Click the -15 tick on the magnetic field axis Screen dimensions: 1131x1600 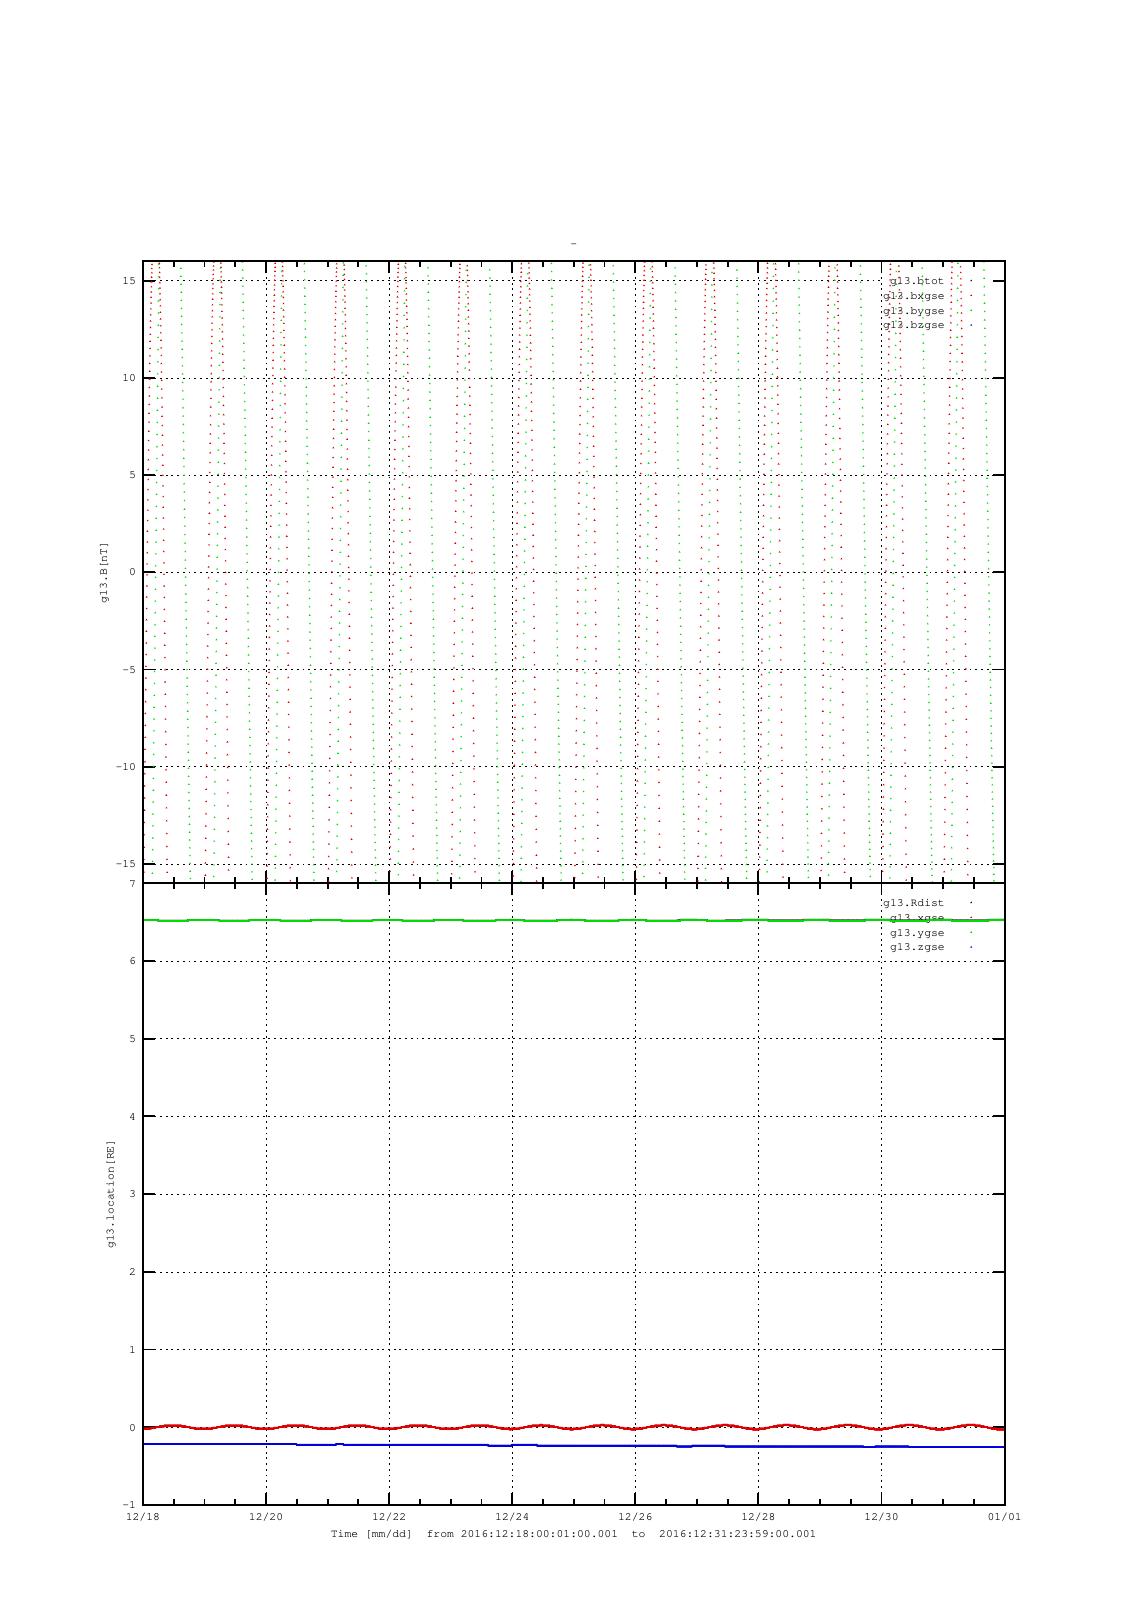coord(126,864)
